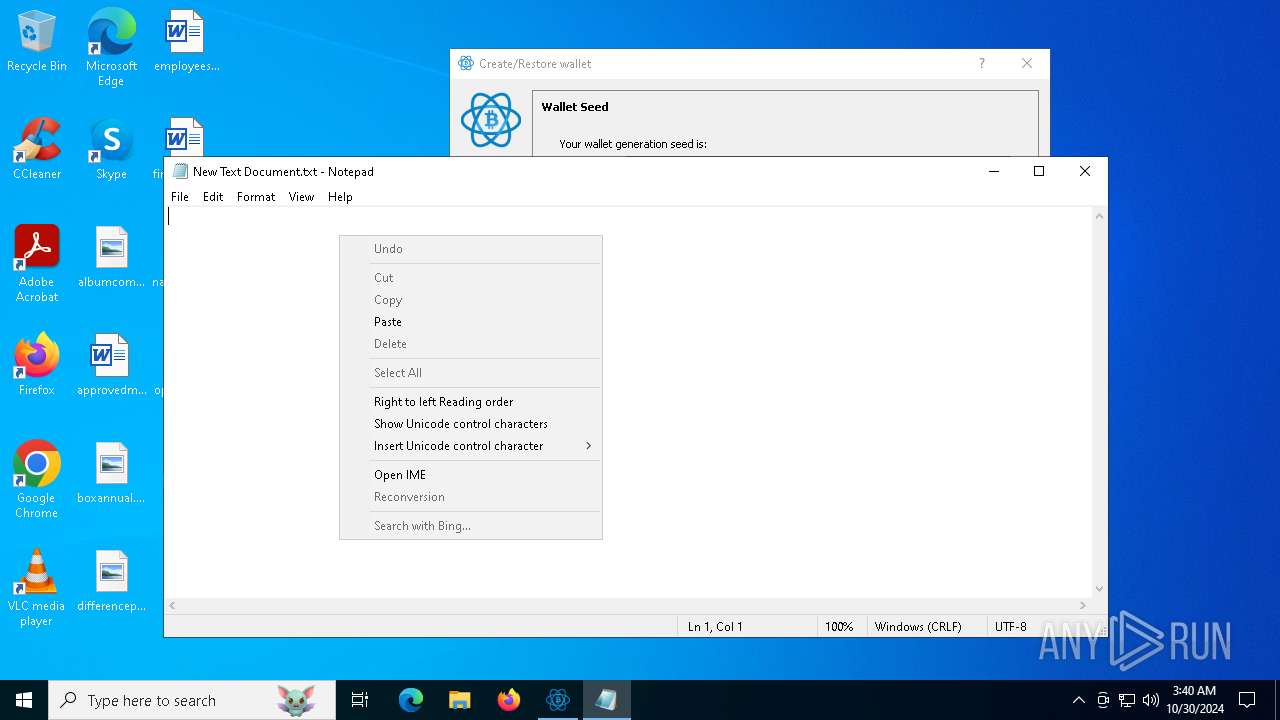This screenshot has width=1280, height=720.
Task: Click the Notepad title bar icon
Action: 180,171
